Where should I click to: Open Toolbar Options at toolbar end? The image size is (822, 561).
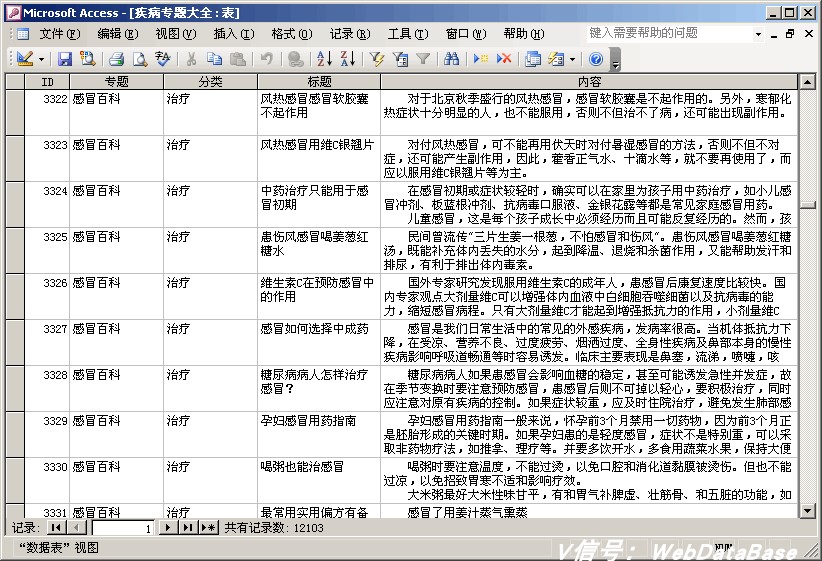(x=616, y=59)
